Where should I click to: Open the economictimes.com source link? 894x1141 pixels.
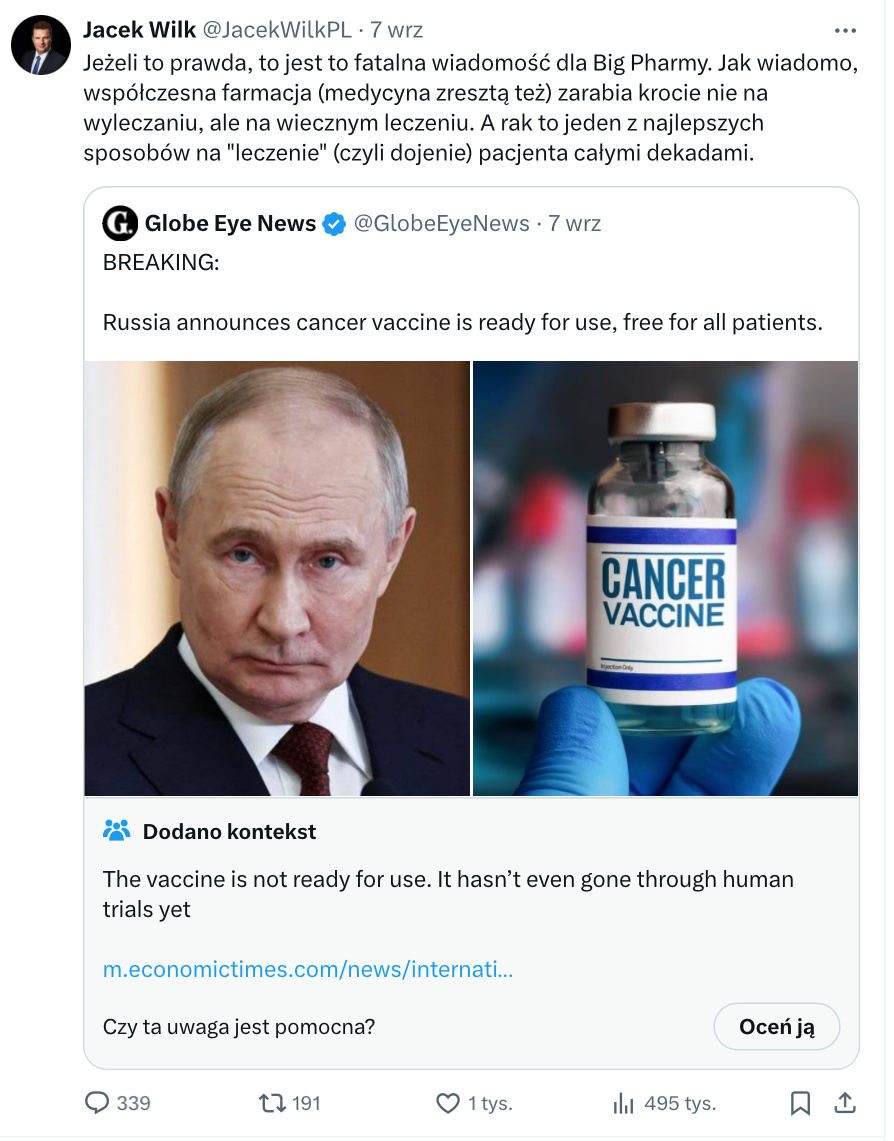click(308, 969)
